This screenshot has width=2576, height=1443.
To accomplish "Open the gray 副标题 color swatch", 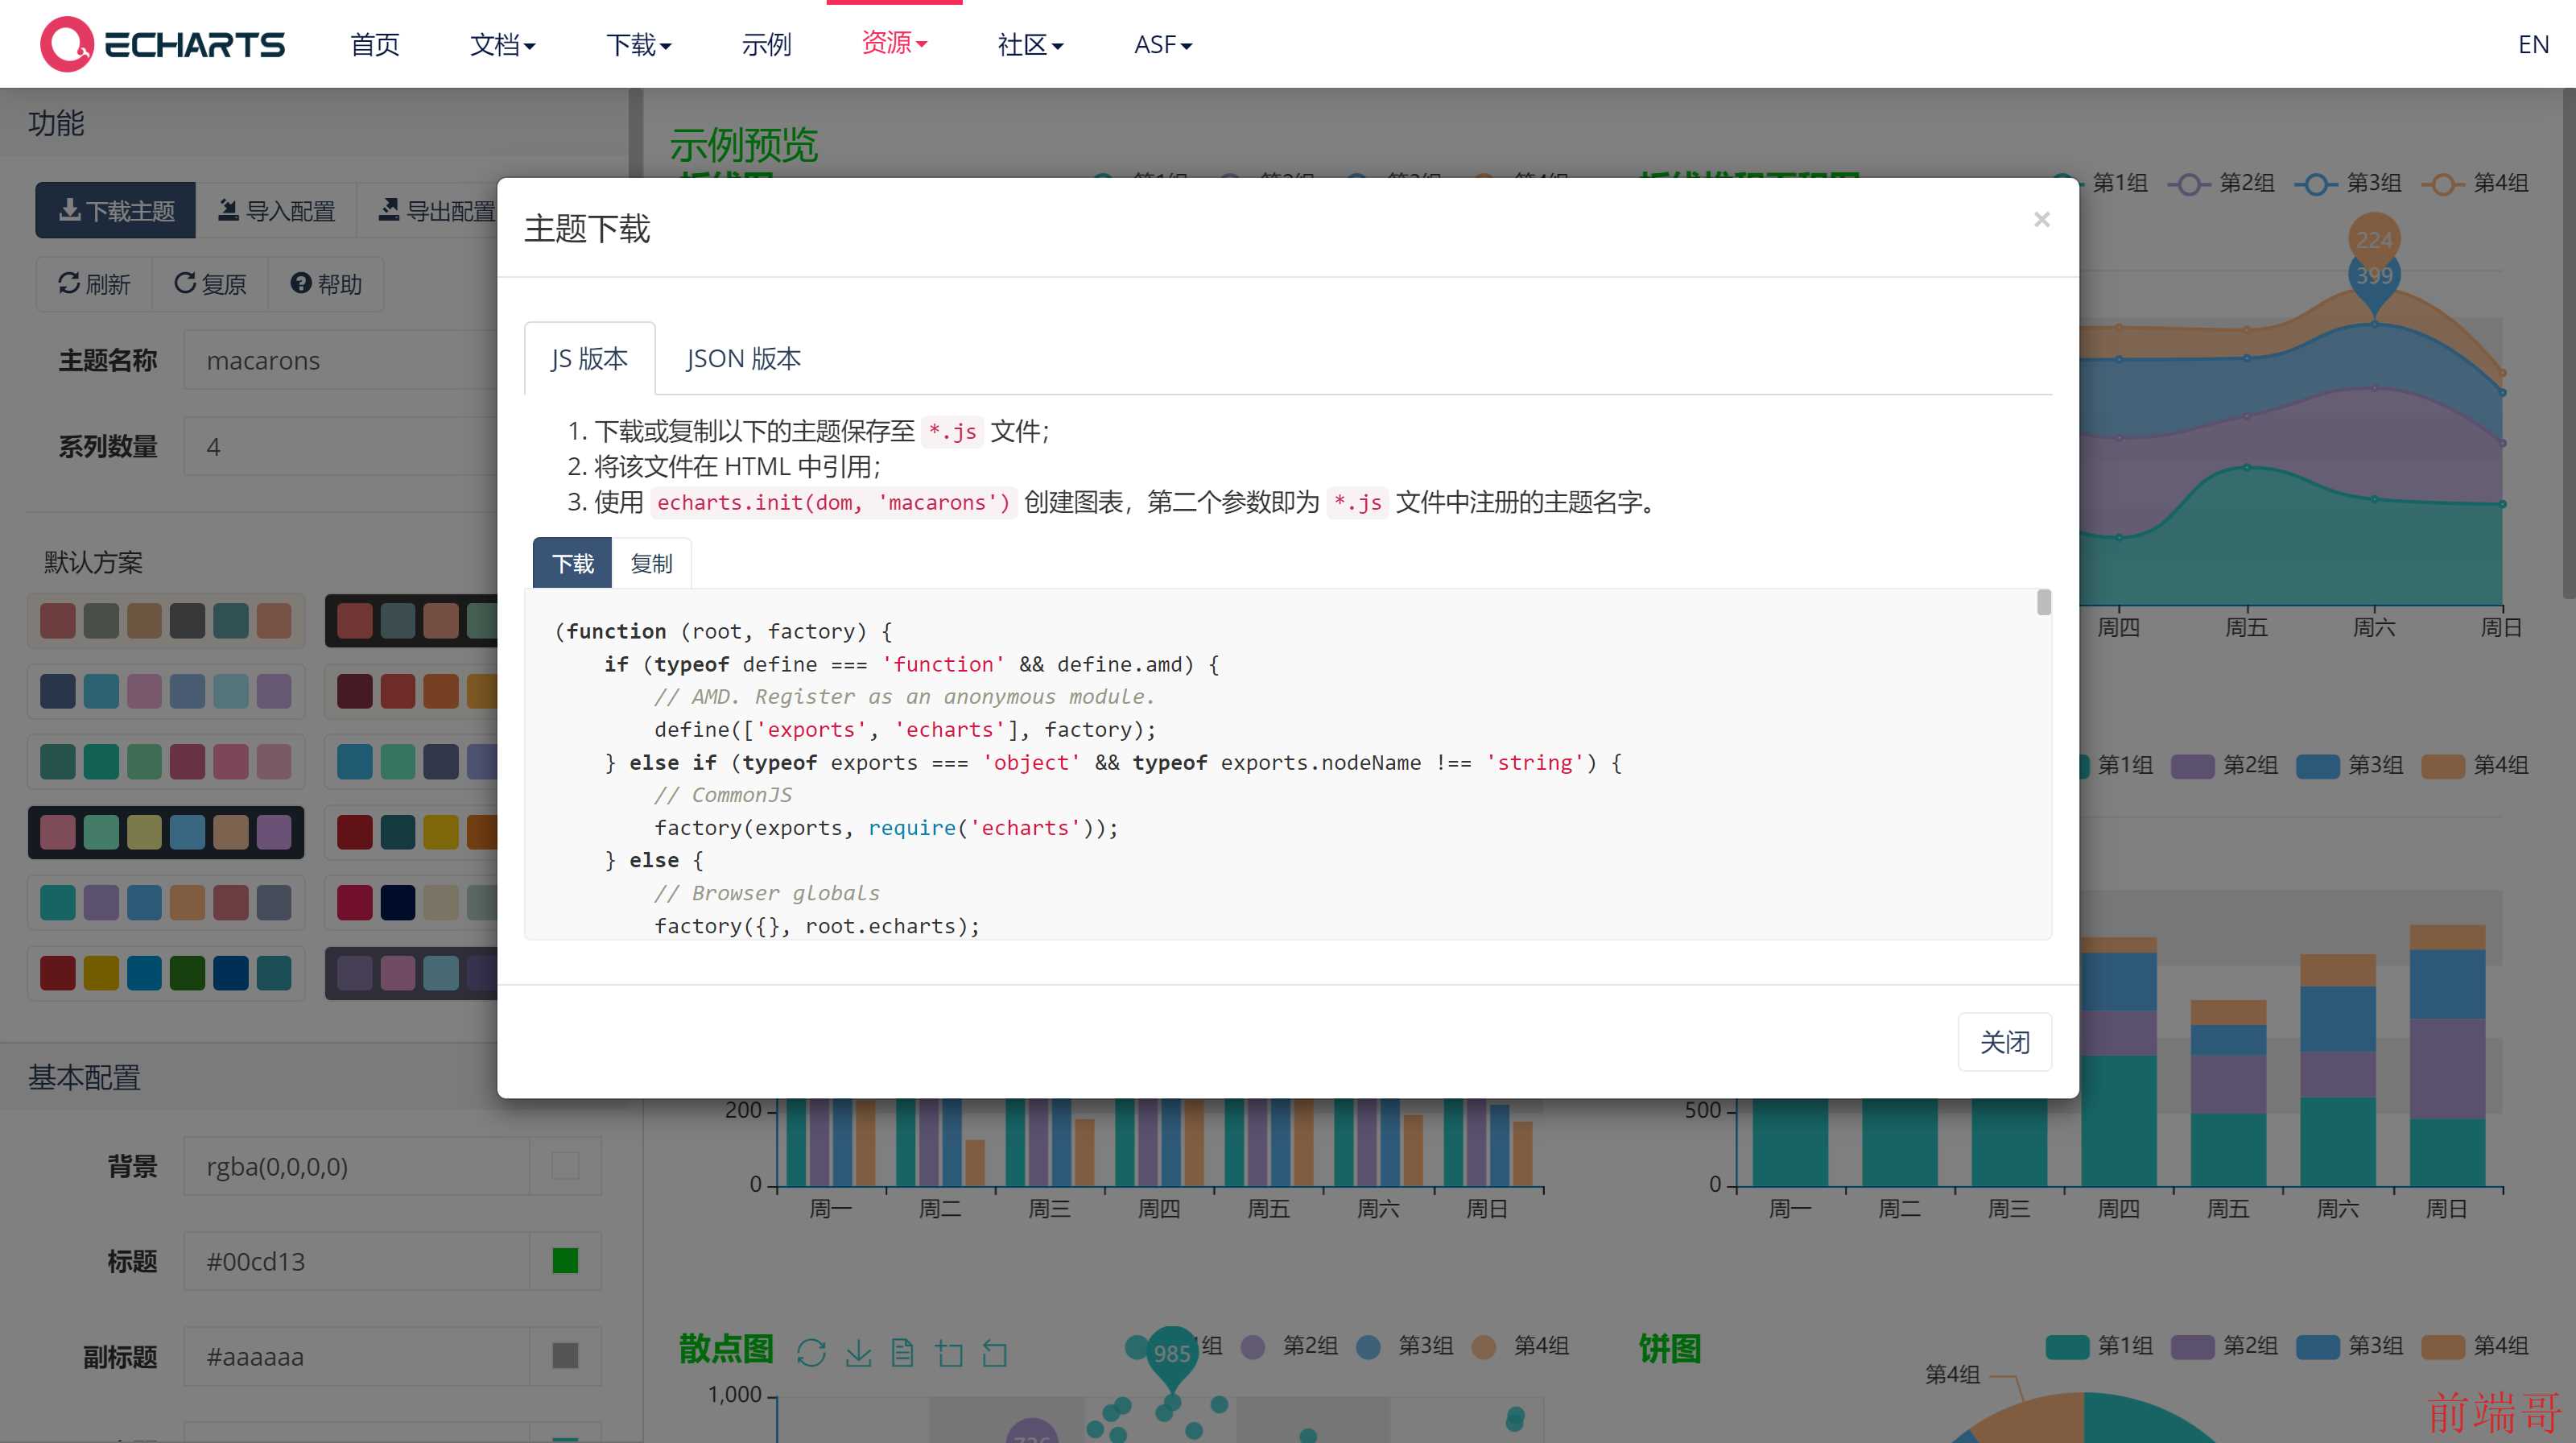I will tap(566, 1357).
